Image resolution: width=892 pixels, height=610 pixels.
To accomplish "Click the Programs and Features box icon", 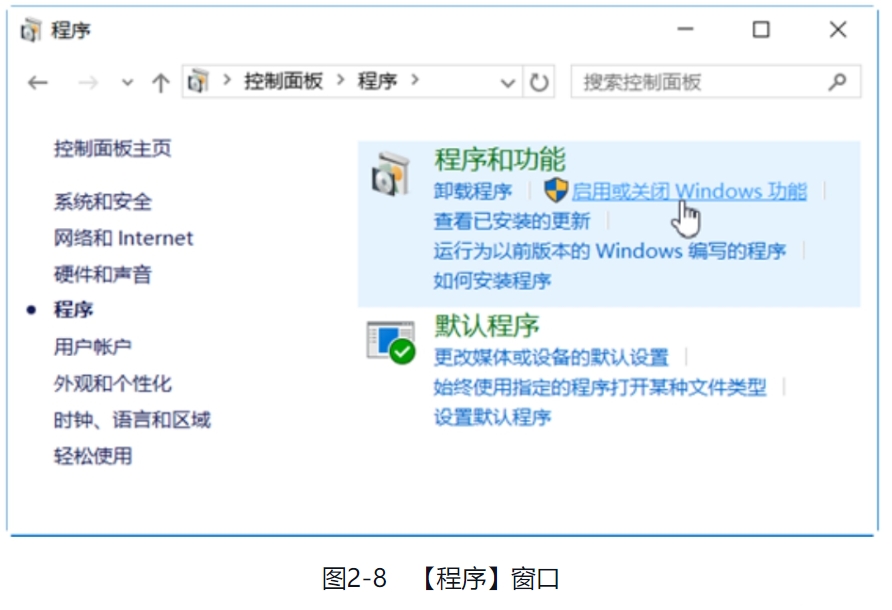I will [389, 174].
